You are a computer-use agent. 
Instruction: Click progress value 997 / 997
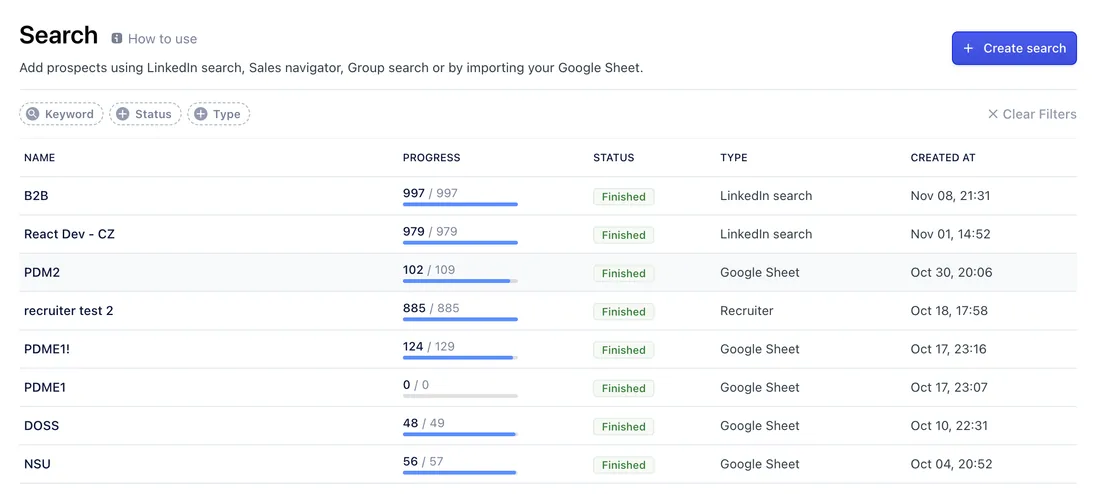click(430, 193)
